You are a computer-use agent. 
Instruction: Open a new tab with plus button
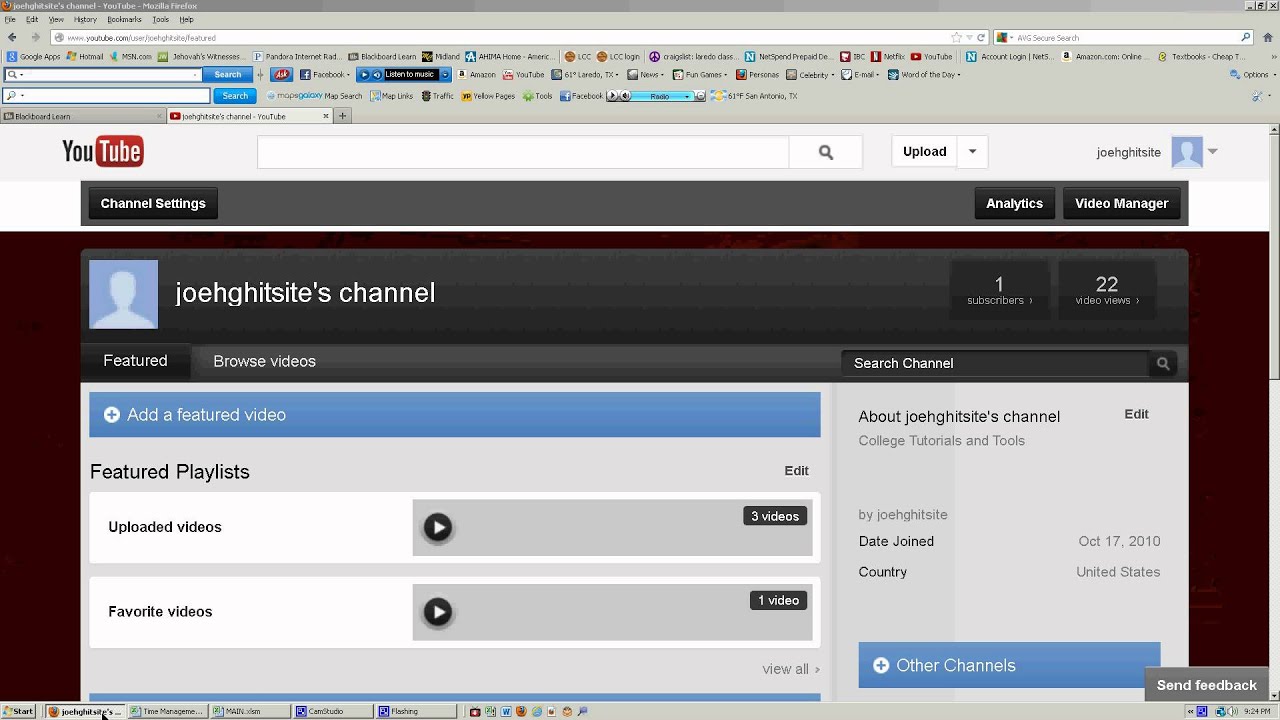tap(342, 116)
